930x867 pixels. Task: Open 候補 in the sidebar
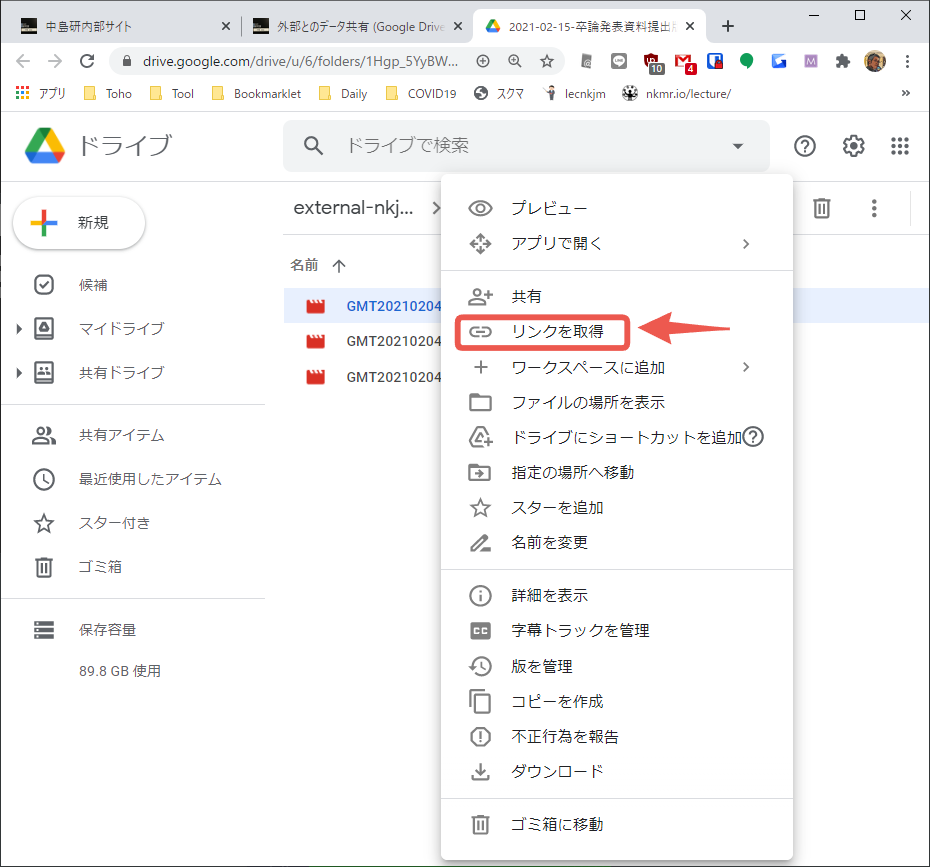pyautogui.click(x=93, y=285)
